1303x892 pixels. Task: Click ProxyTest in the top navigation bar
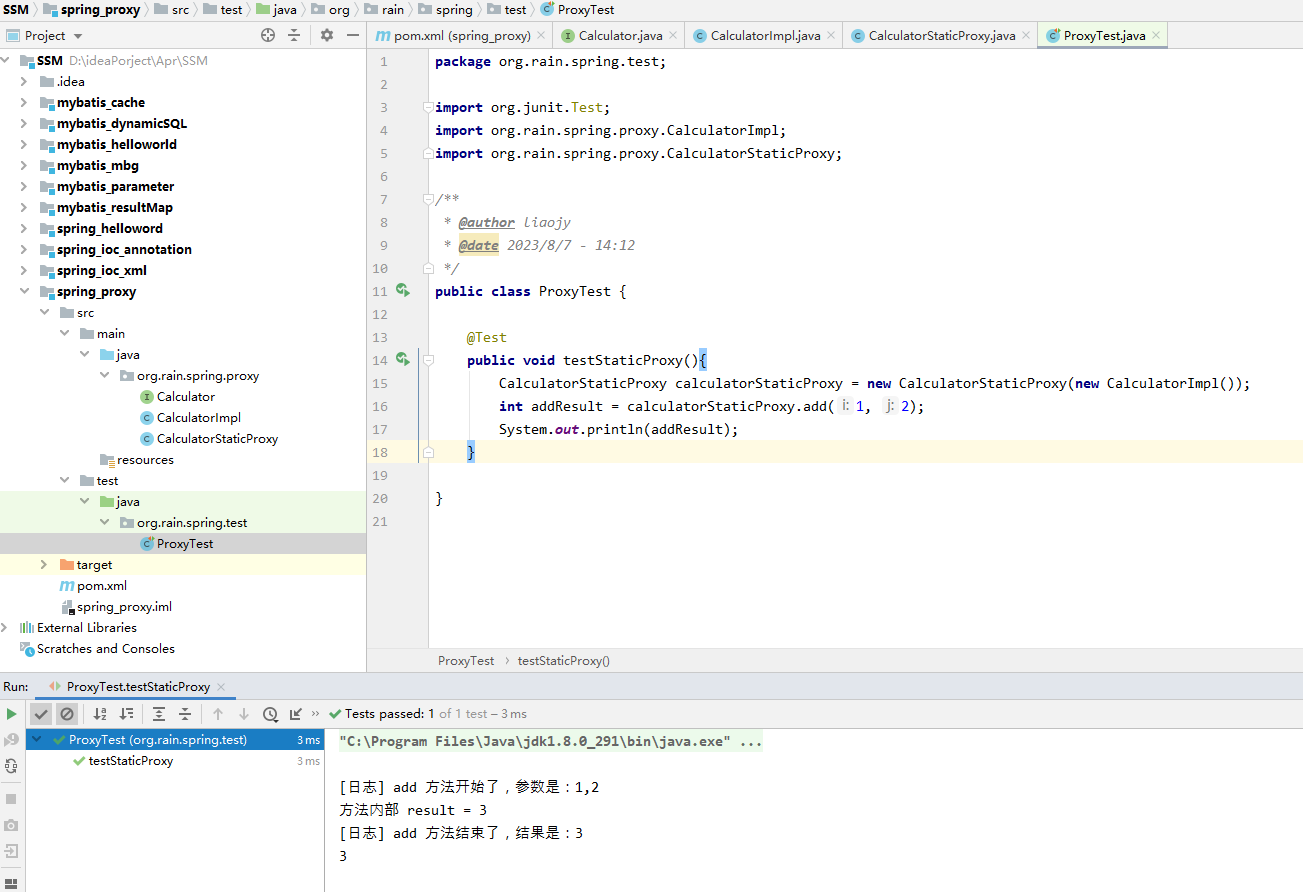coord(577,9)
